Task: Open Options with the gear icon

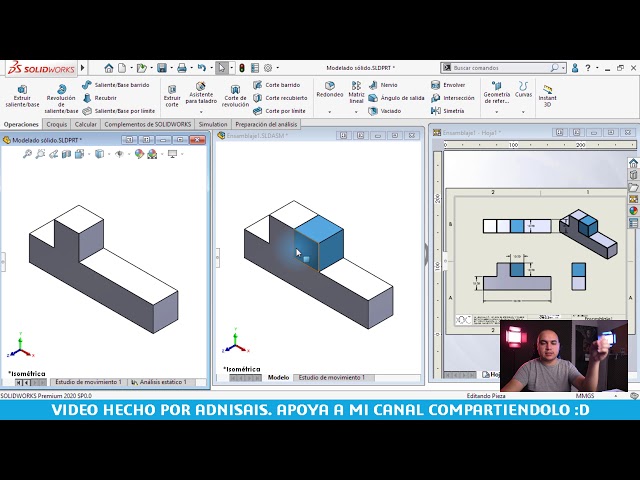Action: click(x=268, y=68)
